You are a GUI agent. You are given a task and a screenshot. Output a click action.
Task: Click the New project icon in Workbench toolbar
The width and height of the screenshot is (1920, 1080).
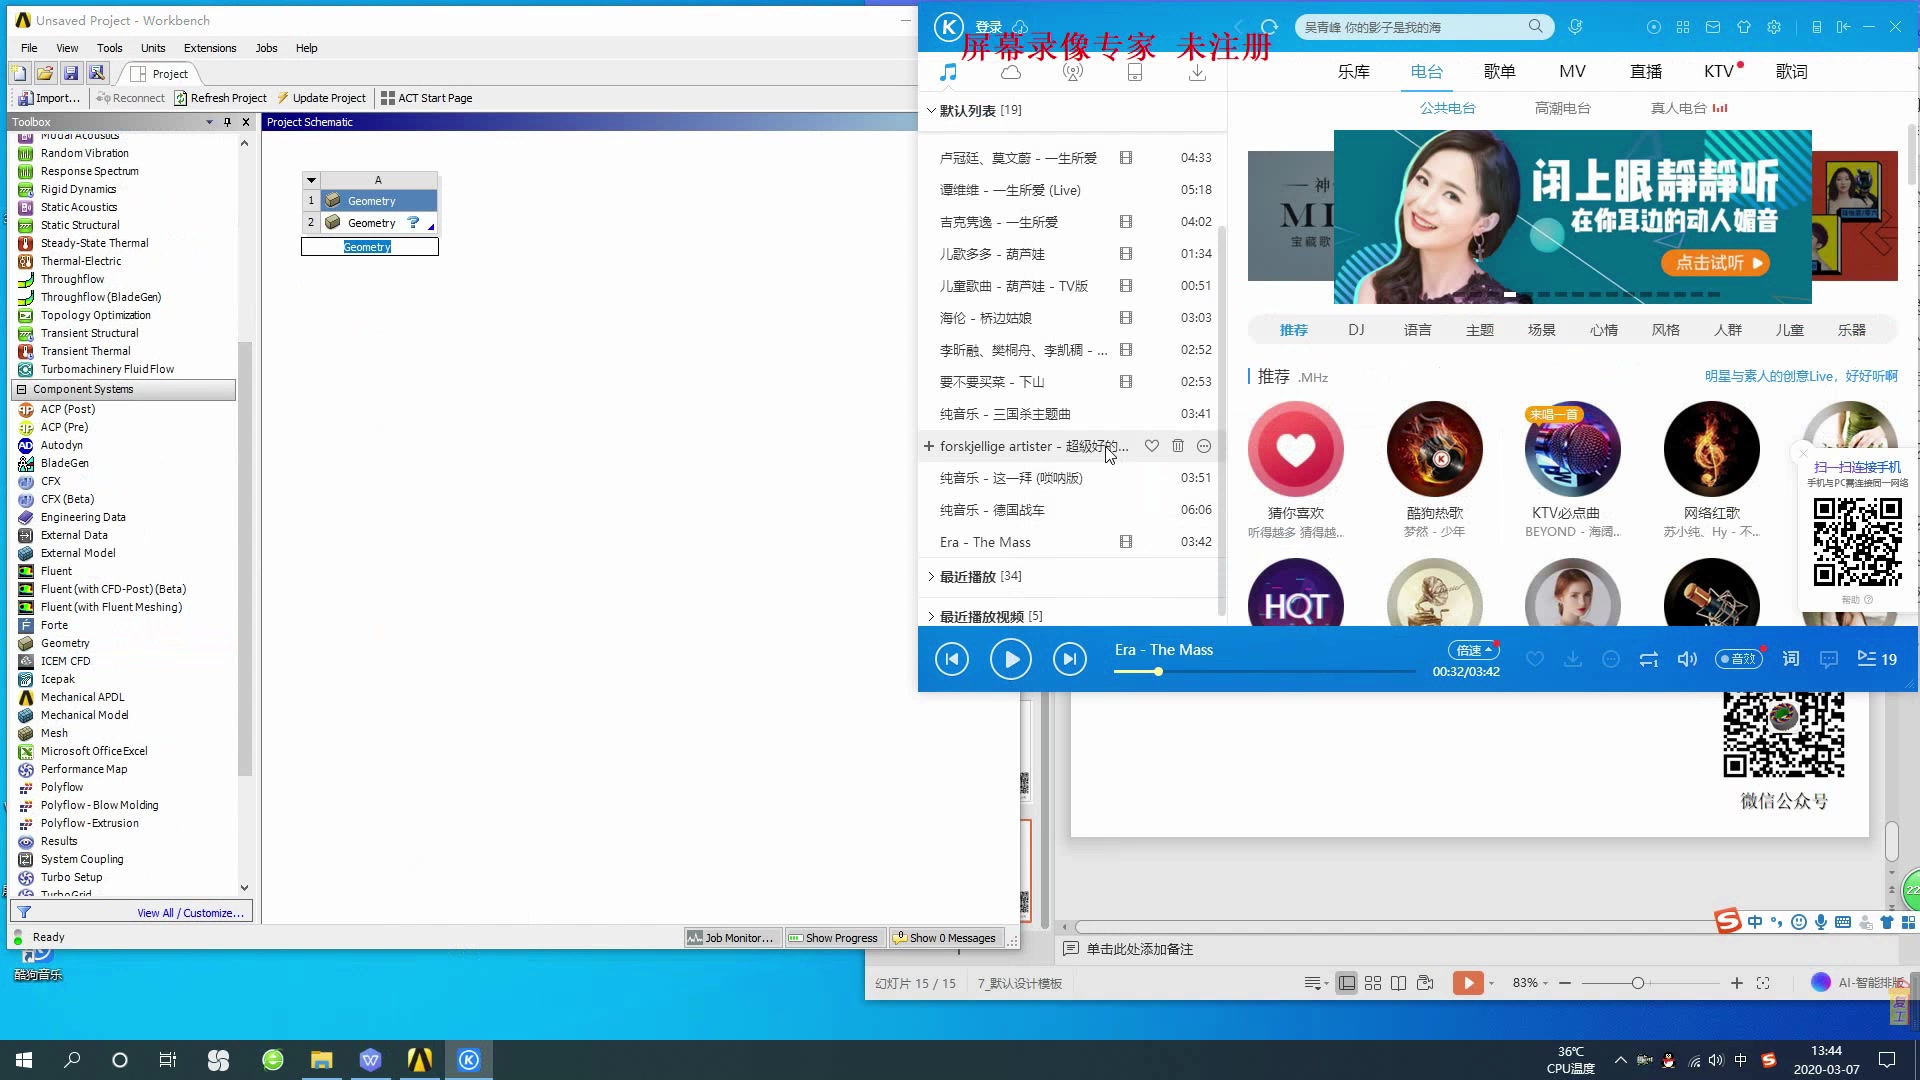click(x=19, y=73)
